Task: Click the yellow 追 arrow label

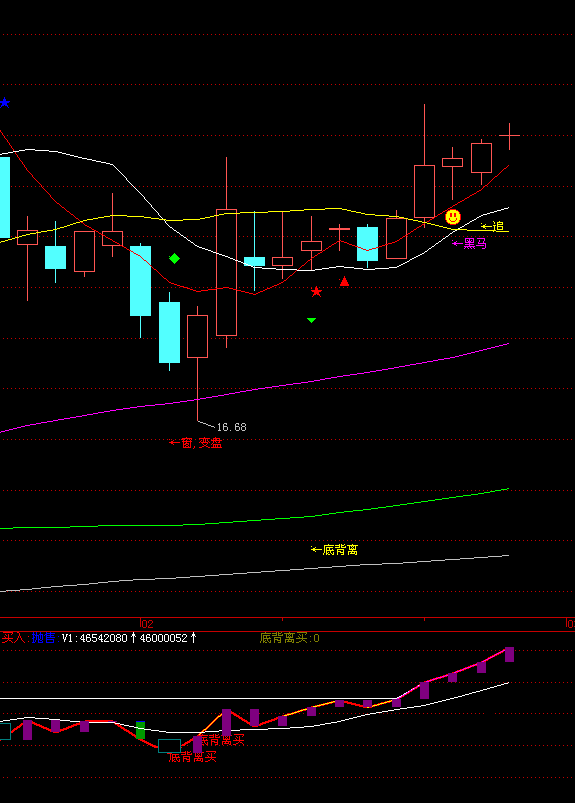Action: (x=493, y=226)
